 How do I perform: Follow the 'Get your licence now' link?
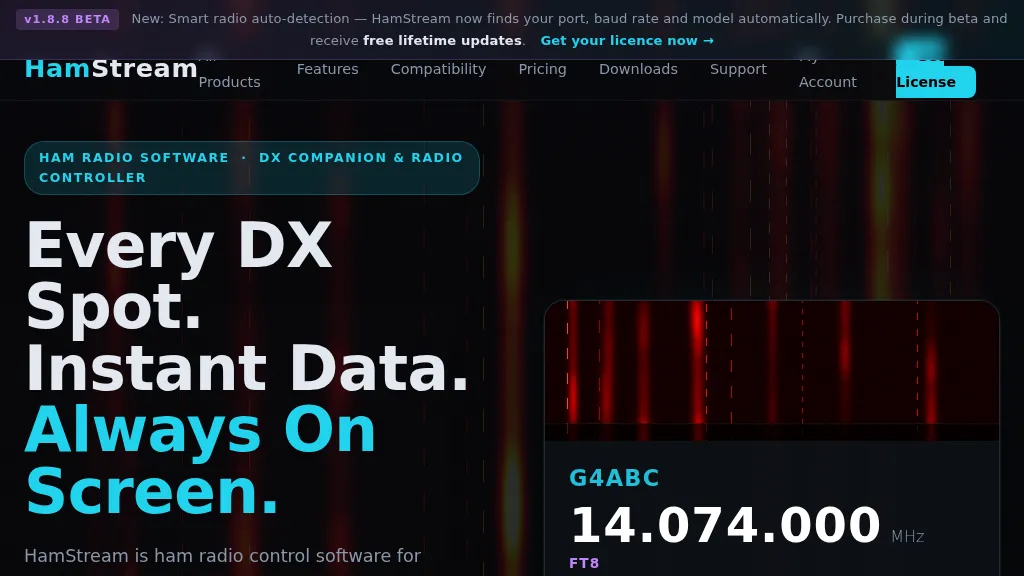point(627,40)
